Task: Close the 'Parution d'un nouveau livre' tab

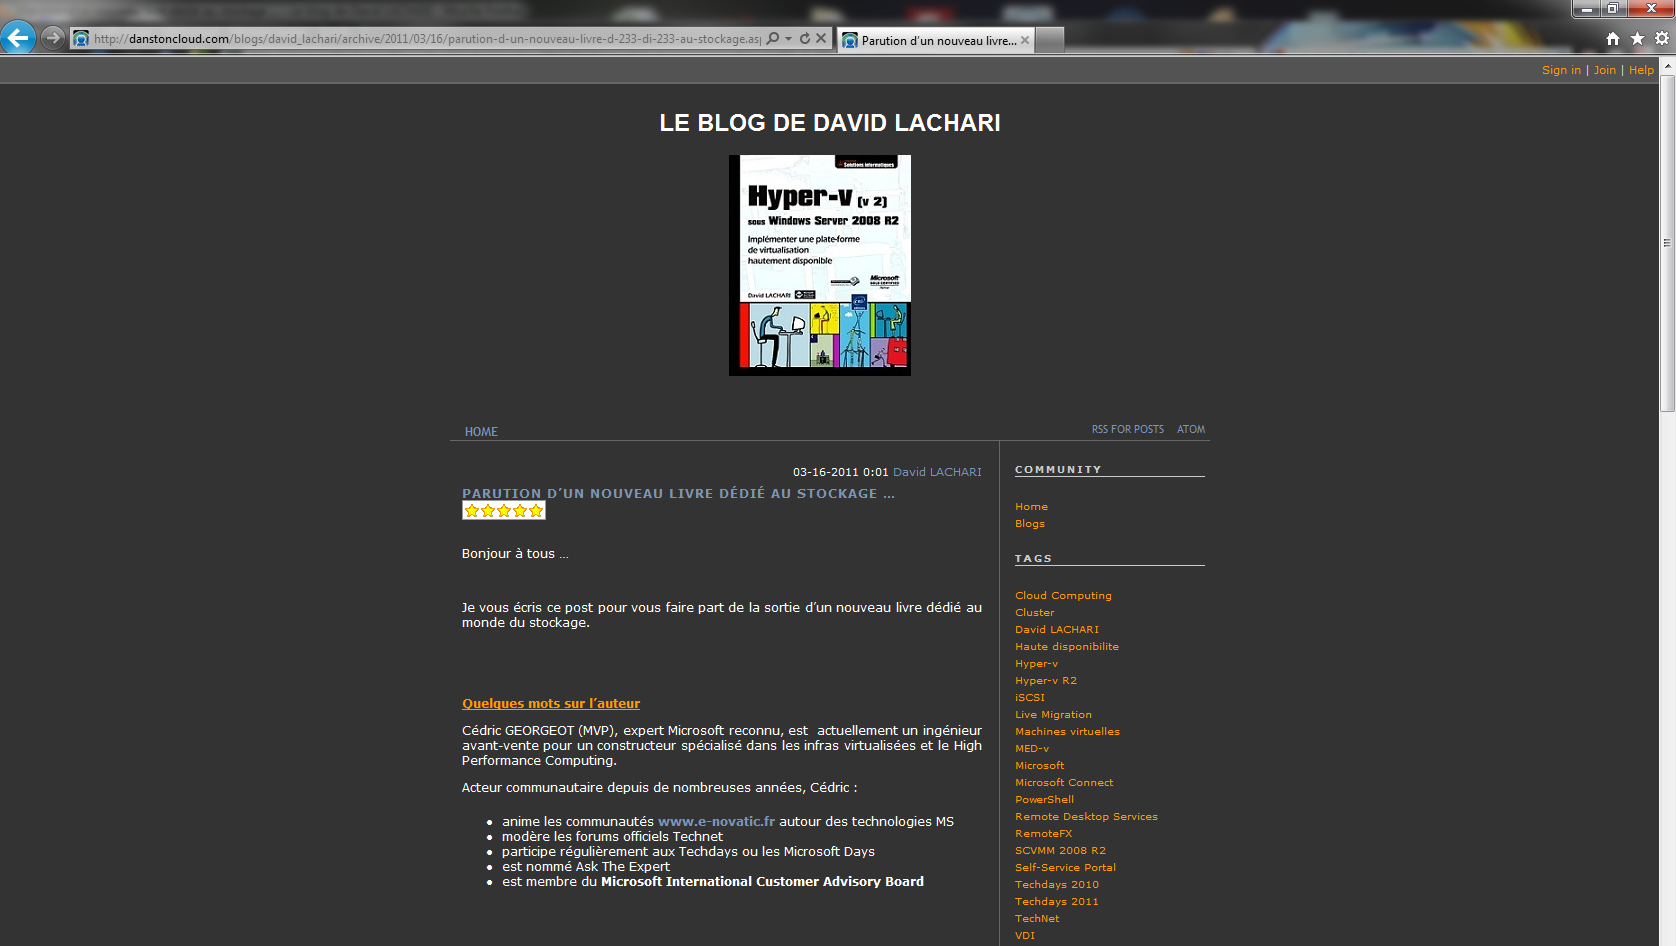Action: (x=1024, y=40)
